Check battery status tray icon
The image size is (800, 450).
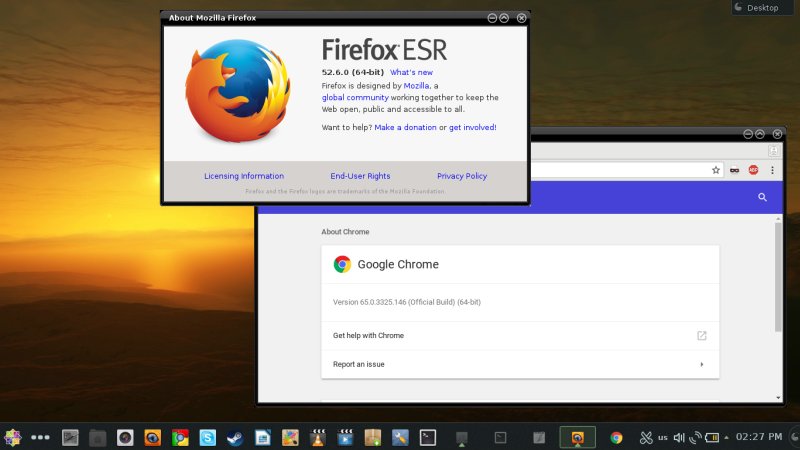(712, 437)
